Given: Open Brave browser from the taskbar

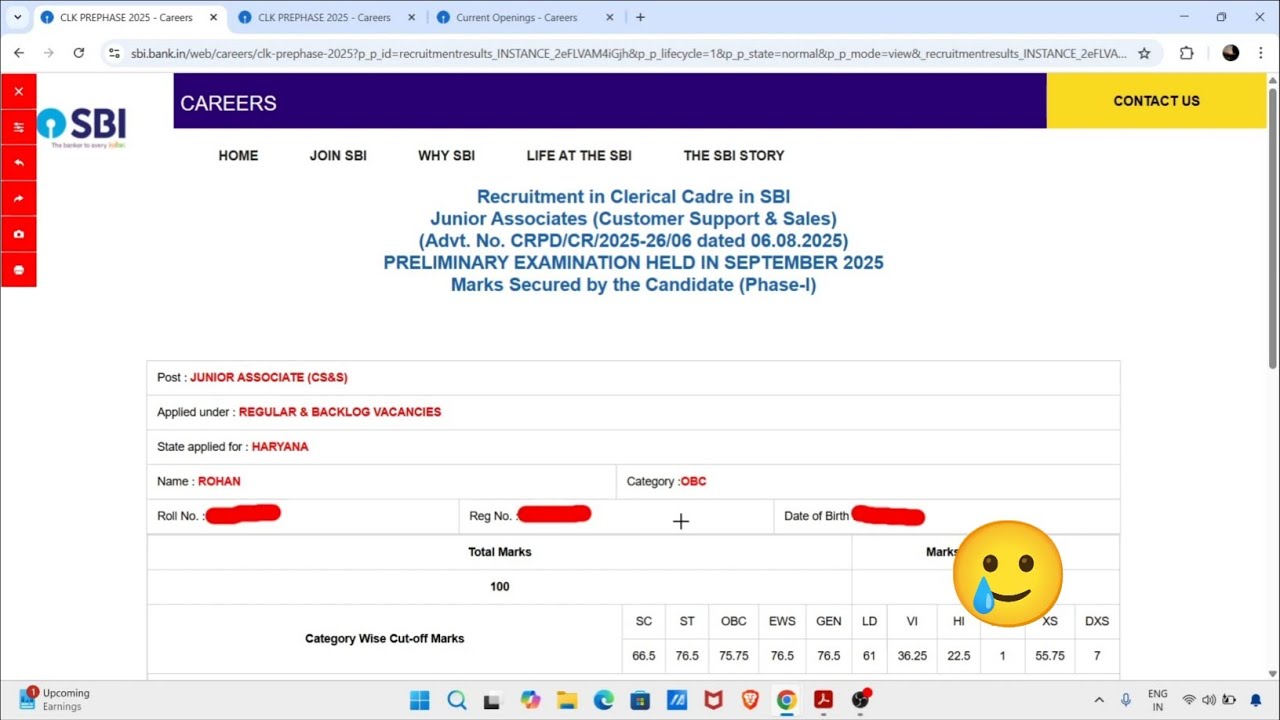Looking at the screenshot, I should click(x=750, y=700).
